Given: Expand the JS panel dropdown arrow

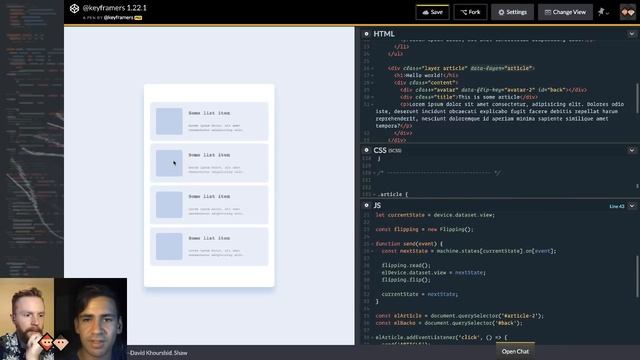Looking at the screenshot, I should pyautogui.click(x=631, y=206).
